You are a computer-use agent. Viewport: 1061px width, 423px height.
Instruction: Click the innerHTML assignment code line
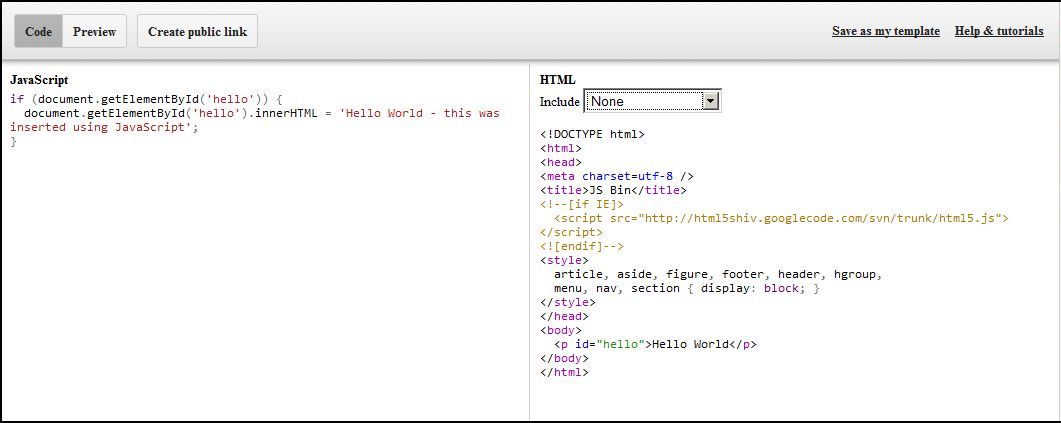click(262, 113)
